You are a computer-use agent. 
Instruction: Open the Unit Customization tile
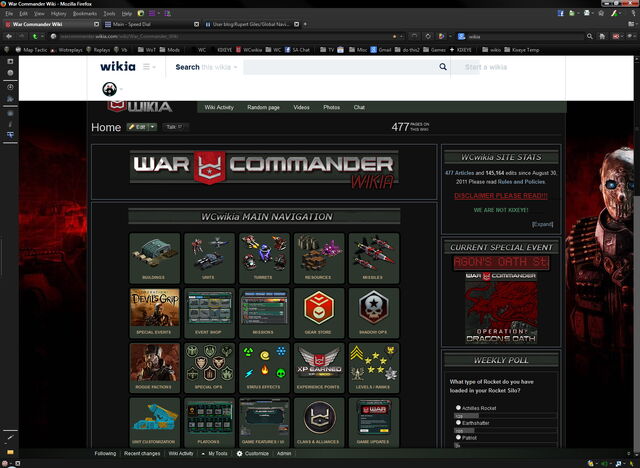coord(154,422)
